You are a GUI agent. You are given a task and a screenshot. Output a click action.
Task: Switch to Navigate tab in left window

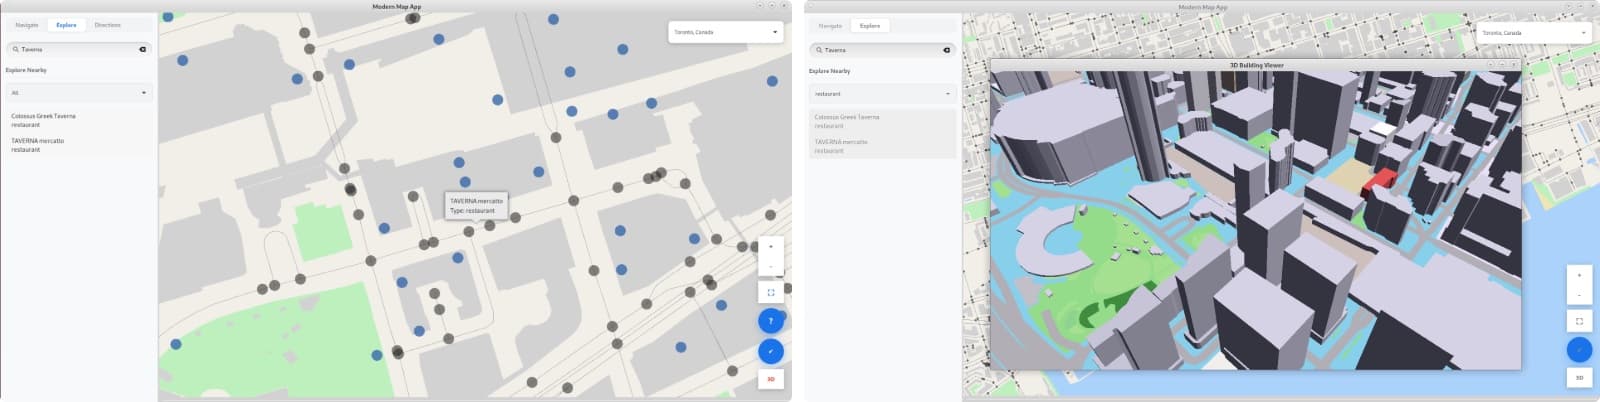tap(27, 25)
